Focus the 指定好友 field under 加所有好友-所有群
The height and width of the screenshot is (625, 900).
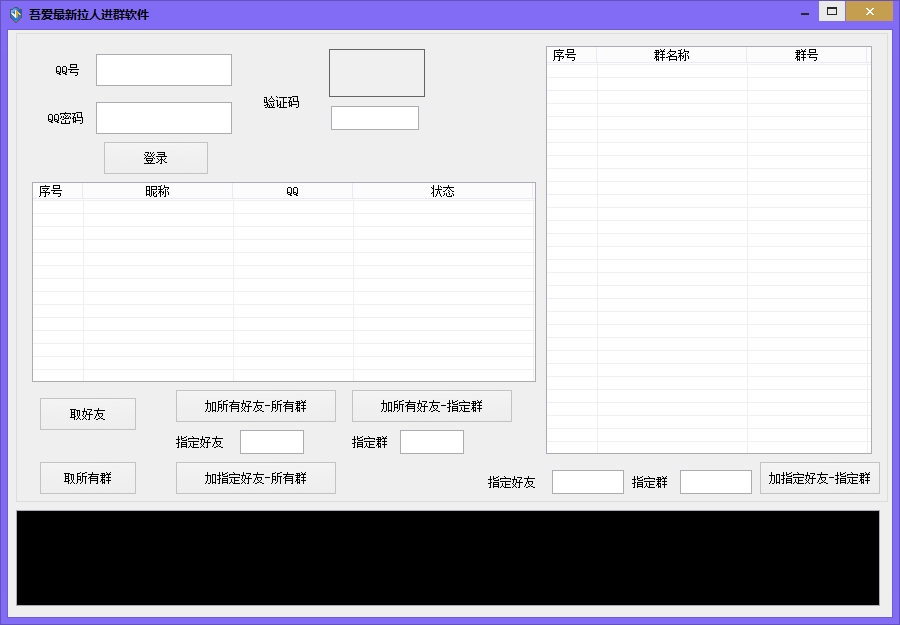coord(272,442)
